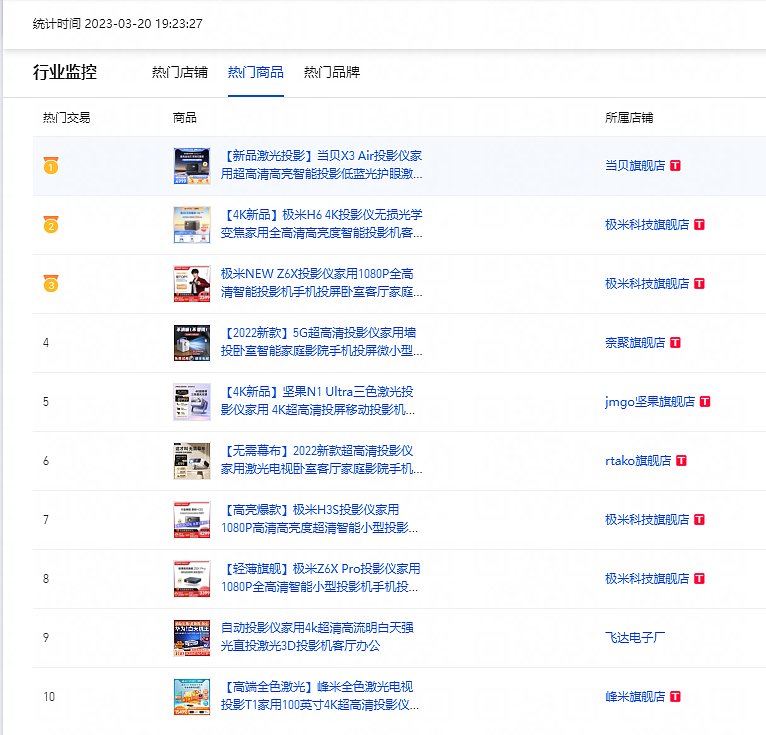Open the 【轻薄旗舰】极米Z6X Pro link

(x=320, y=578)
